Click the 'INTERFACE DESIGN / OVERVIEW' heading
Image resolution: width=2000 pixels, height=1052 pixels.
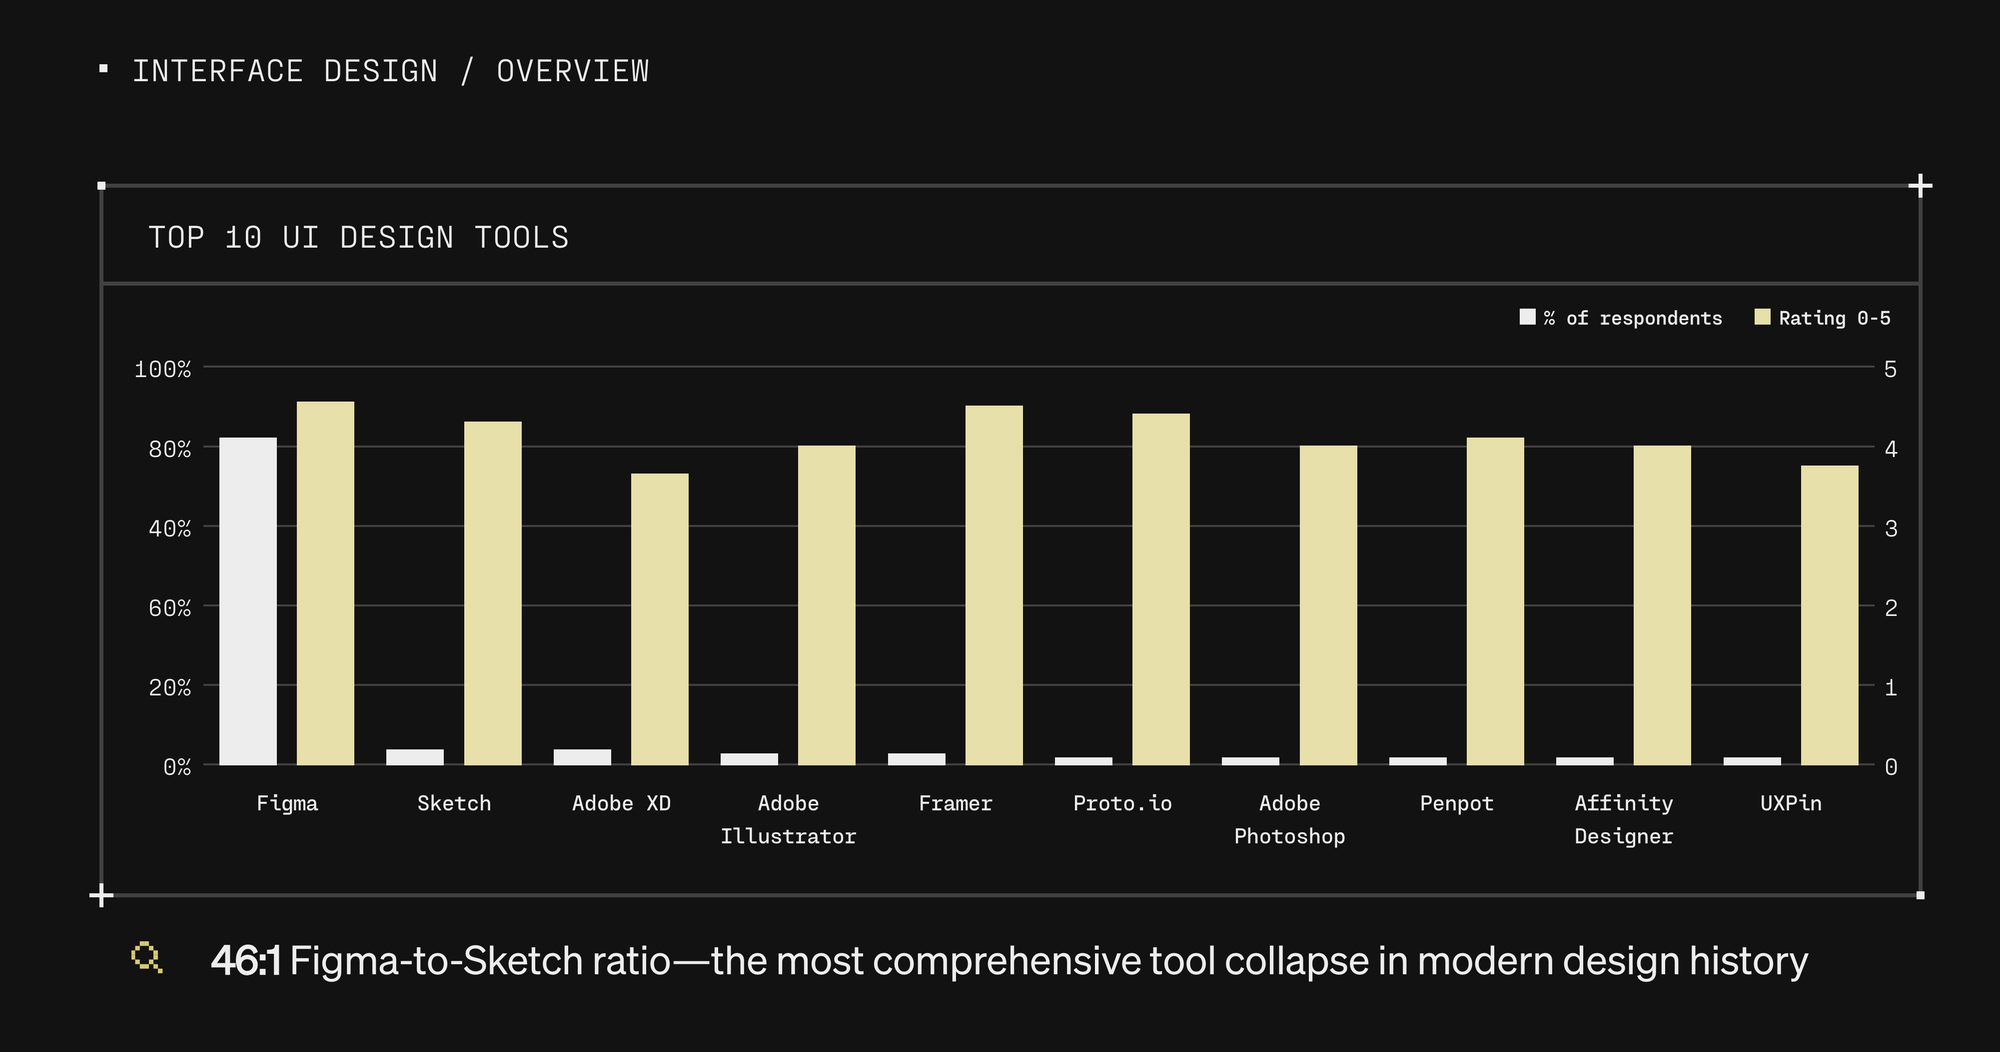tap(391, 71)
